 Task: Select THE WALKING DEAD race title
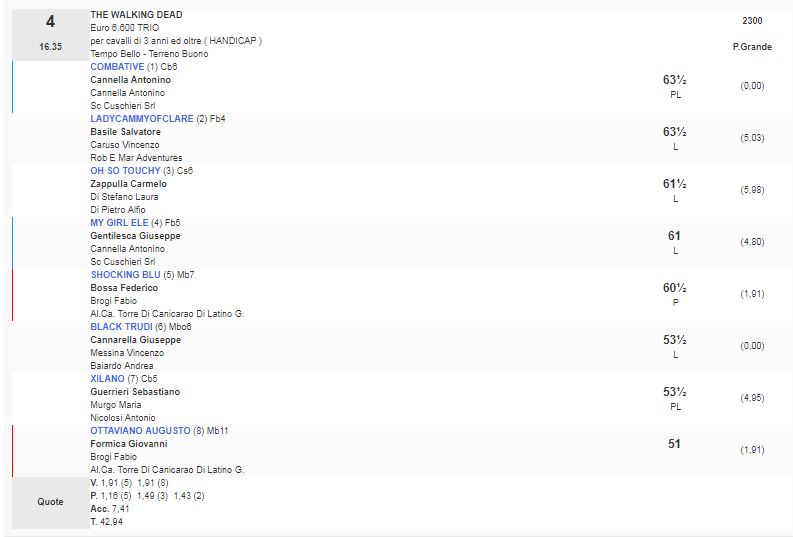click(x=136, y=15)
